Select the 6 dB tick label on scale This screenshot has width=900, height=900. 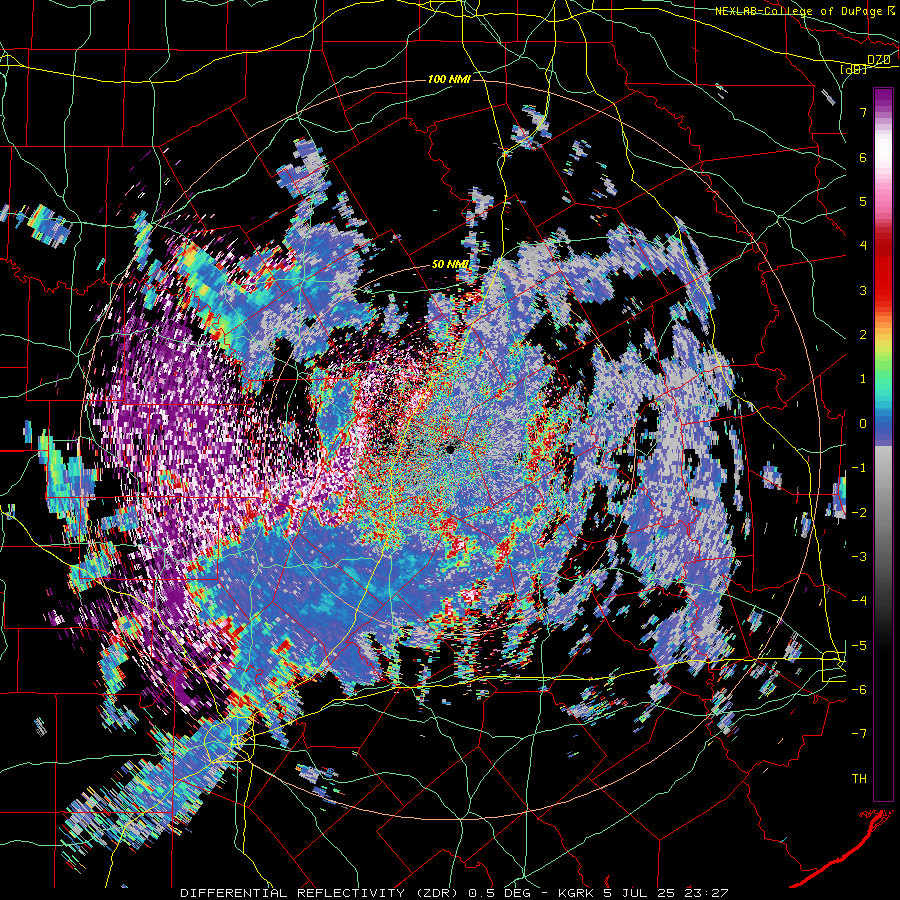pos(863,157)
